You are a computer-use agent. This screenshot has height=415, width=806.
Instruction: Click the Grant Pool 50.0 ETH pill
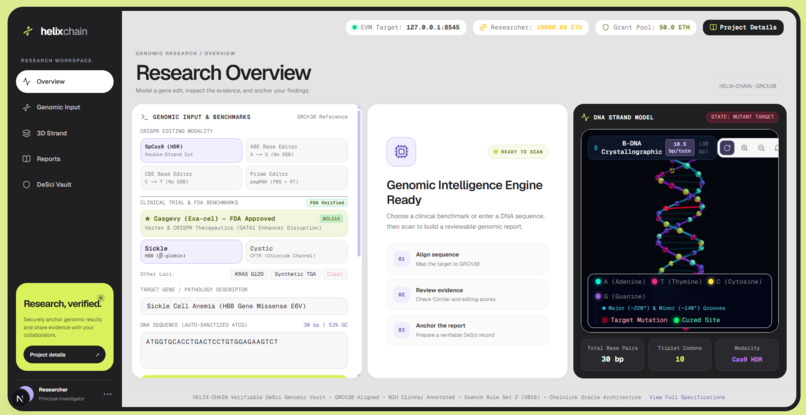[646, 28]
